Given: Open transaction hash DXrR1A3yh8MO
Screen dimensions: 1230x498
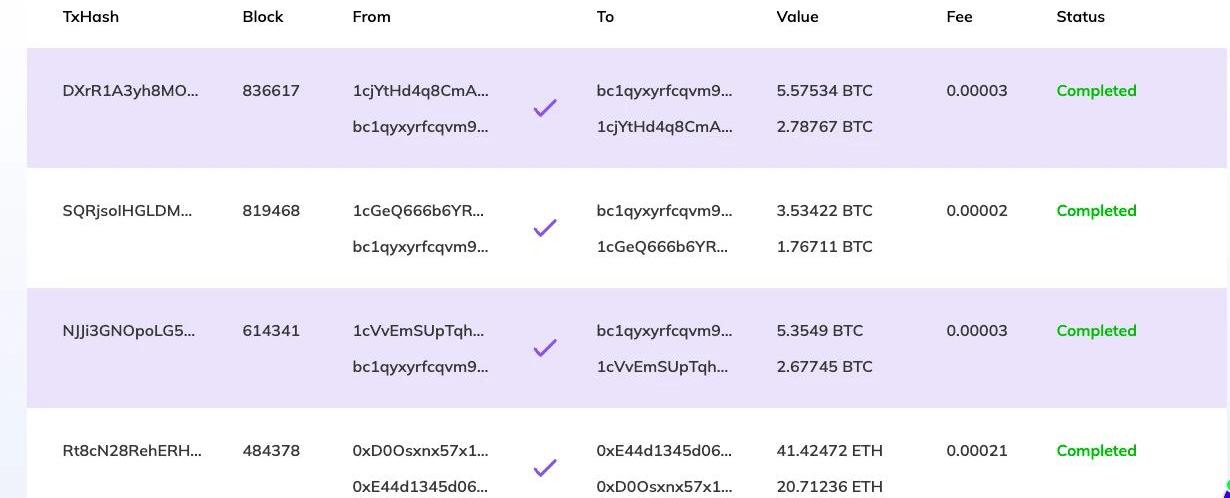Looking at the screenshot, I should pos(130,91).
